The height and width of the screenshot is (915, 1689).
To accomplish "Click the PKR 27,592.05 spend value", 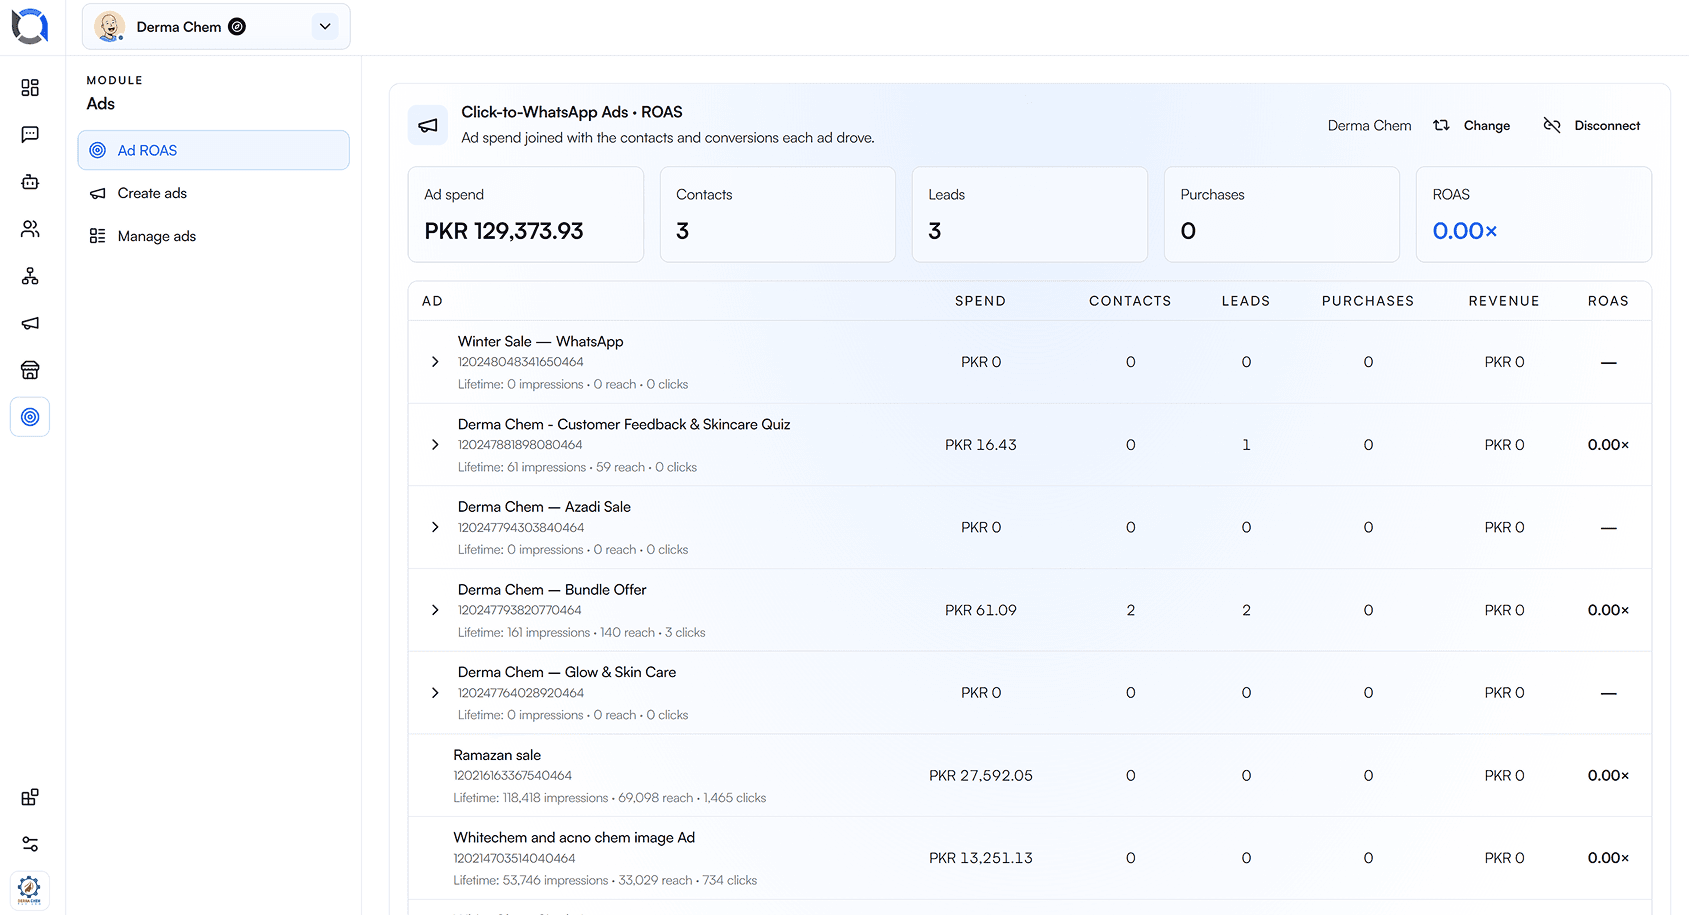I will (981, 776).
